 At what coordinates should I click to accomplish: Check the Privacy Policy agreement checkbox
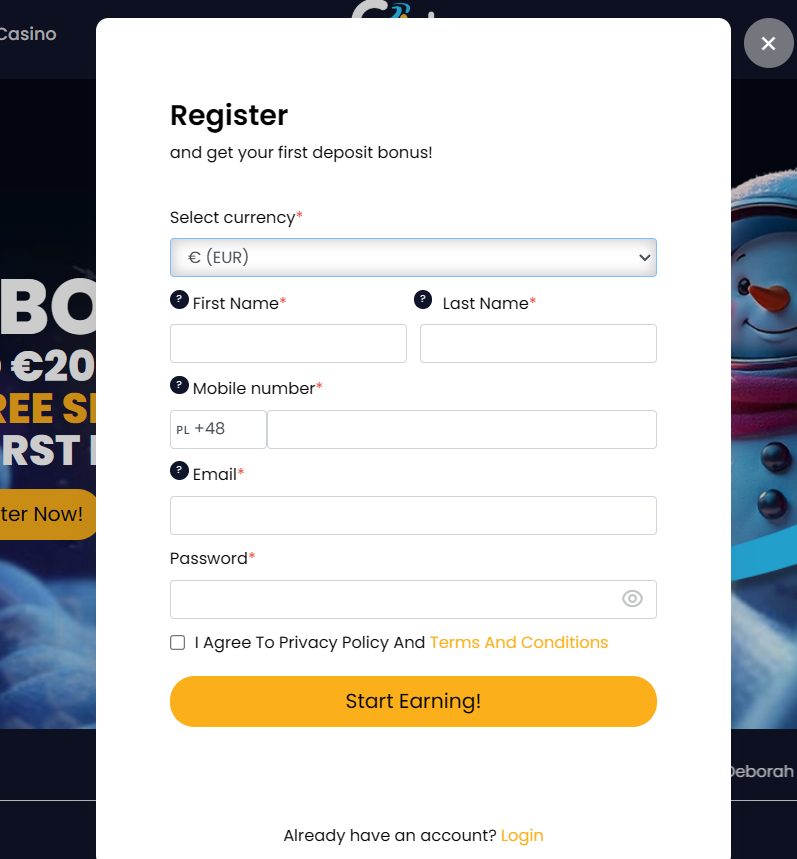(x=177, y=643)
